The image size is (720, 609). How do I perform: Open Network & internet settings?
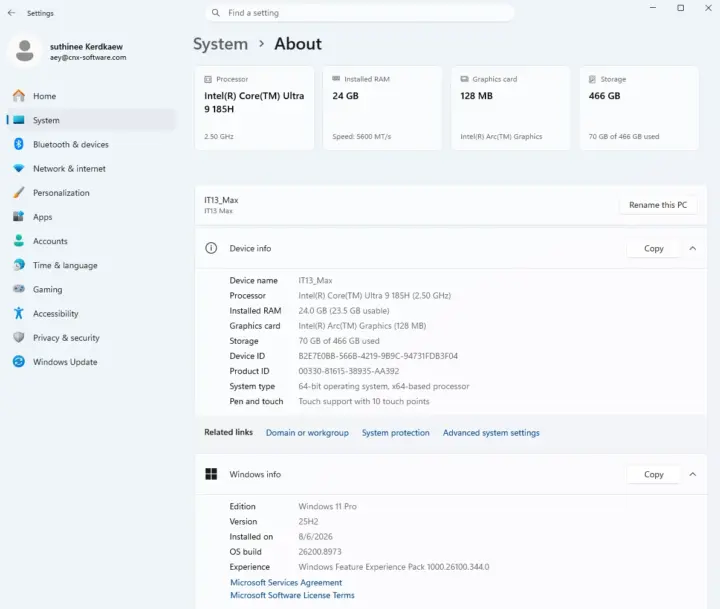[91, 169]
